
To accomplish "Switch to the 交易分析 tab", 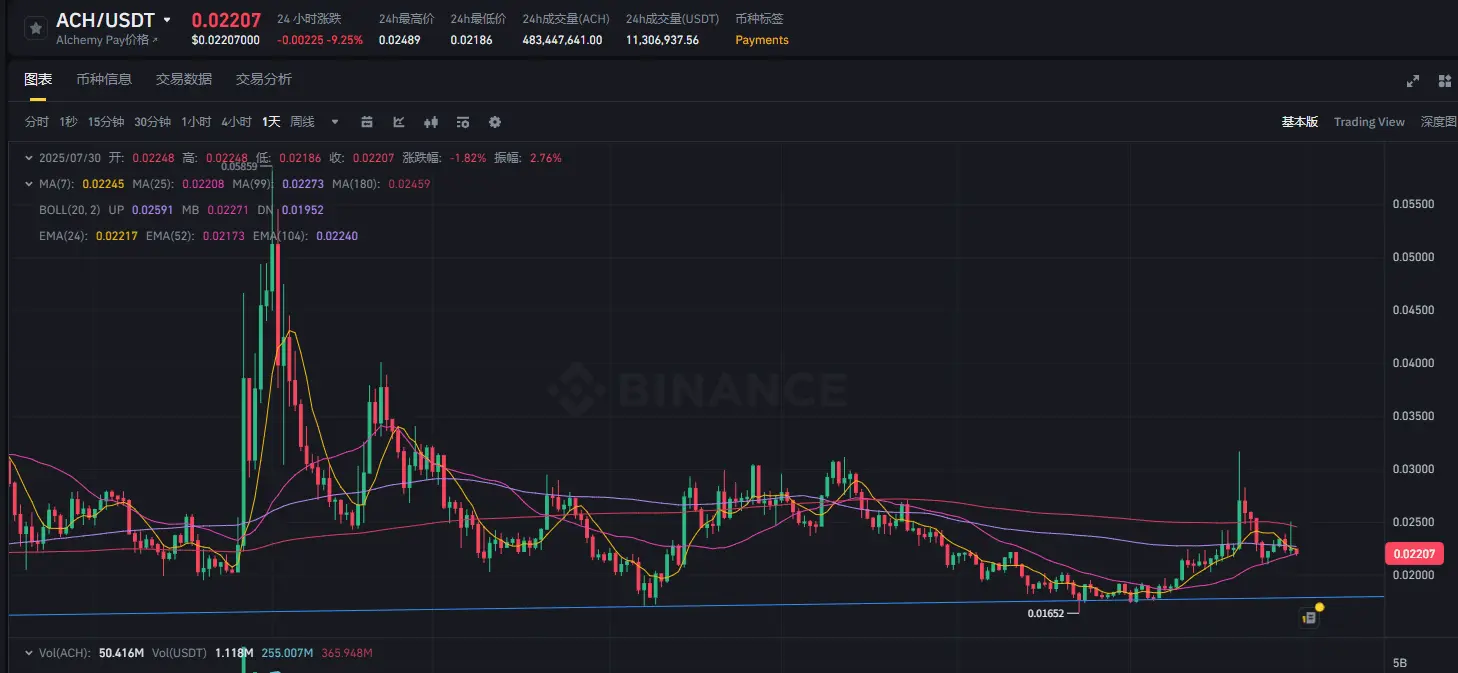I will 264,79.
